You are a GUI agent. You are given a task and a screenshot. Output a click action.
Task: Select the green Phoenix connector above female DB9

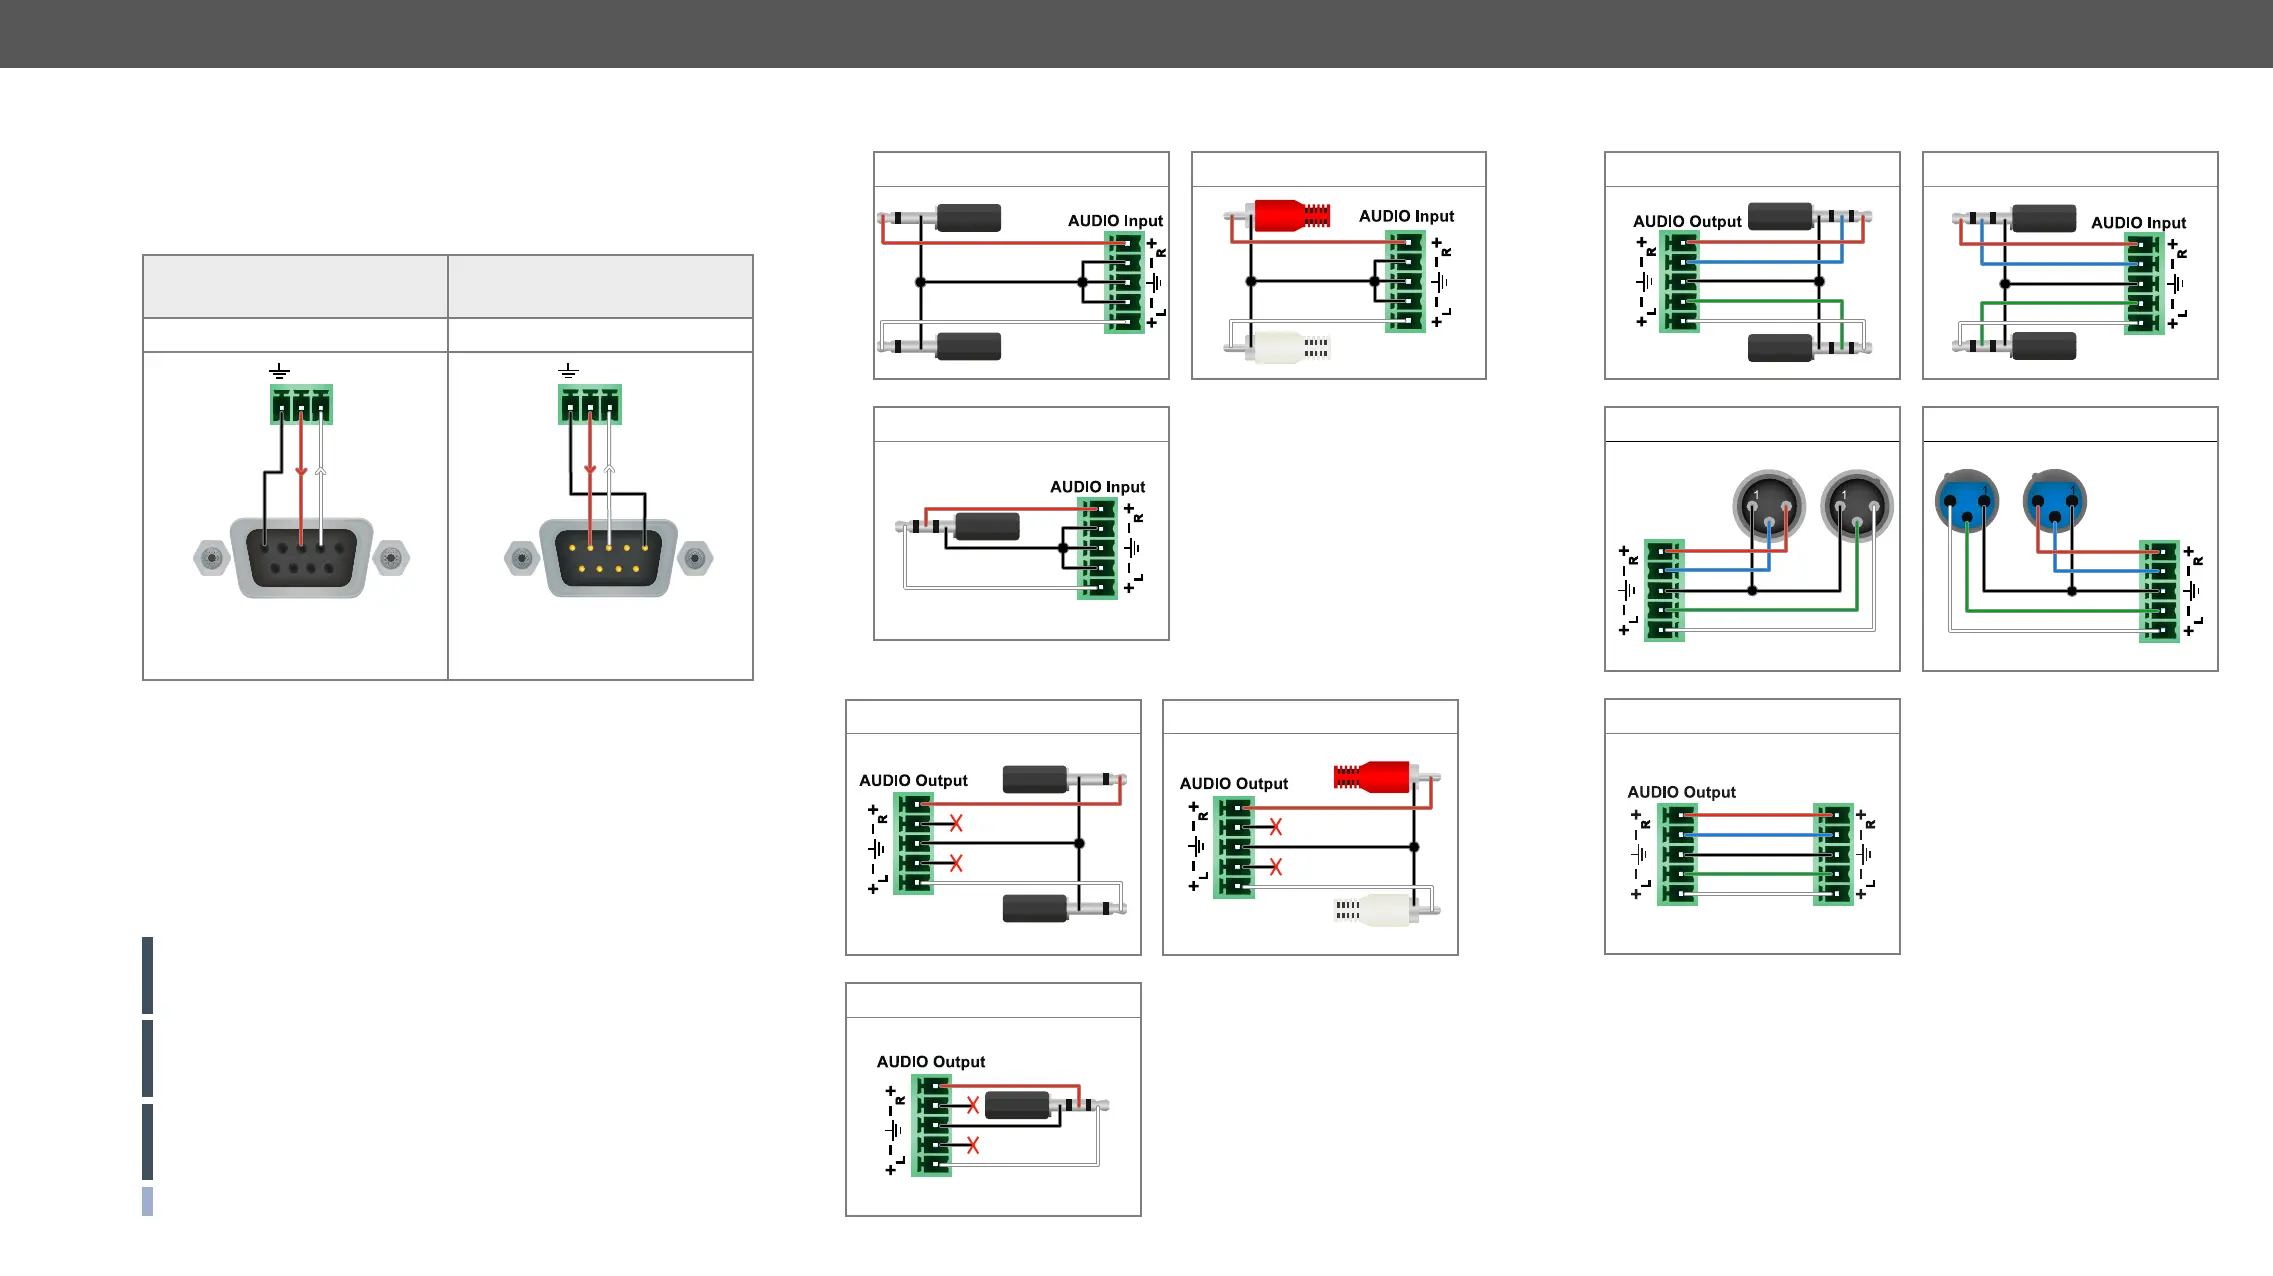301,405
